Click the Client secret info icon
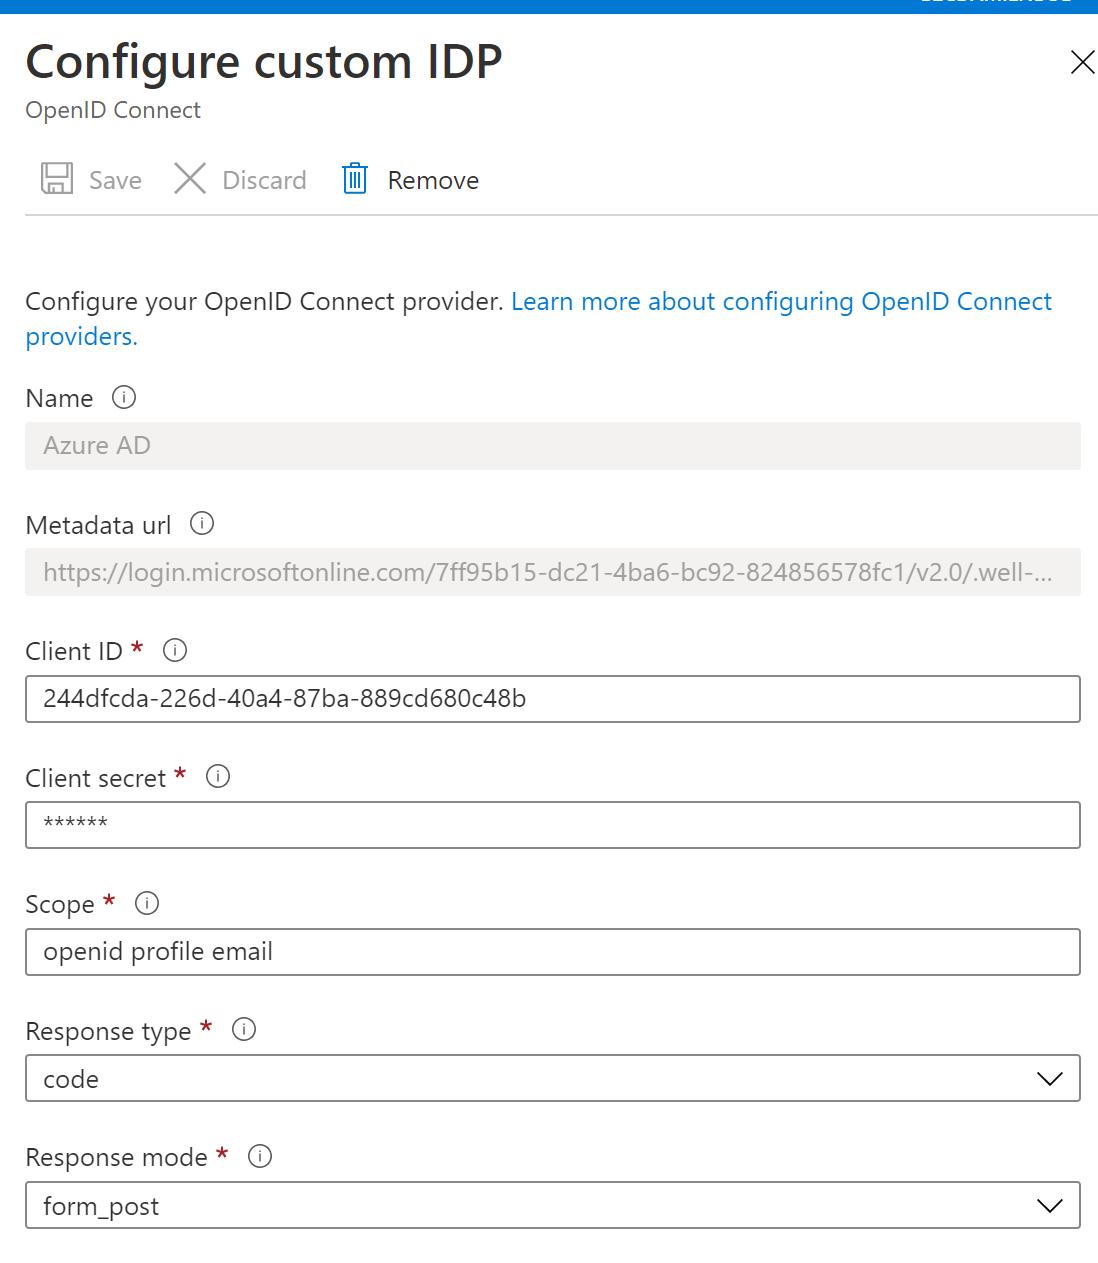This screenshot has height=1263, width=1098. 218,776
